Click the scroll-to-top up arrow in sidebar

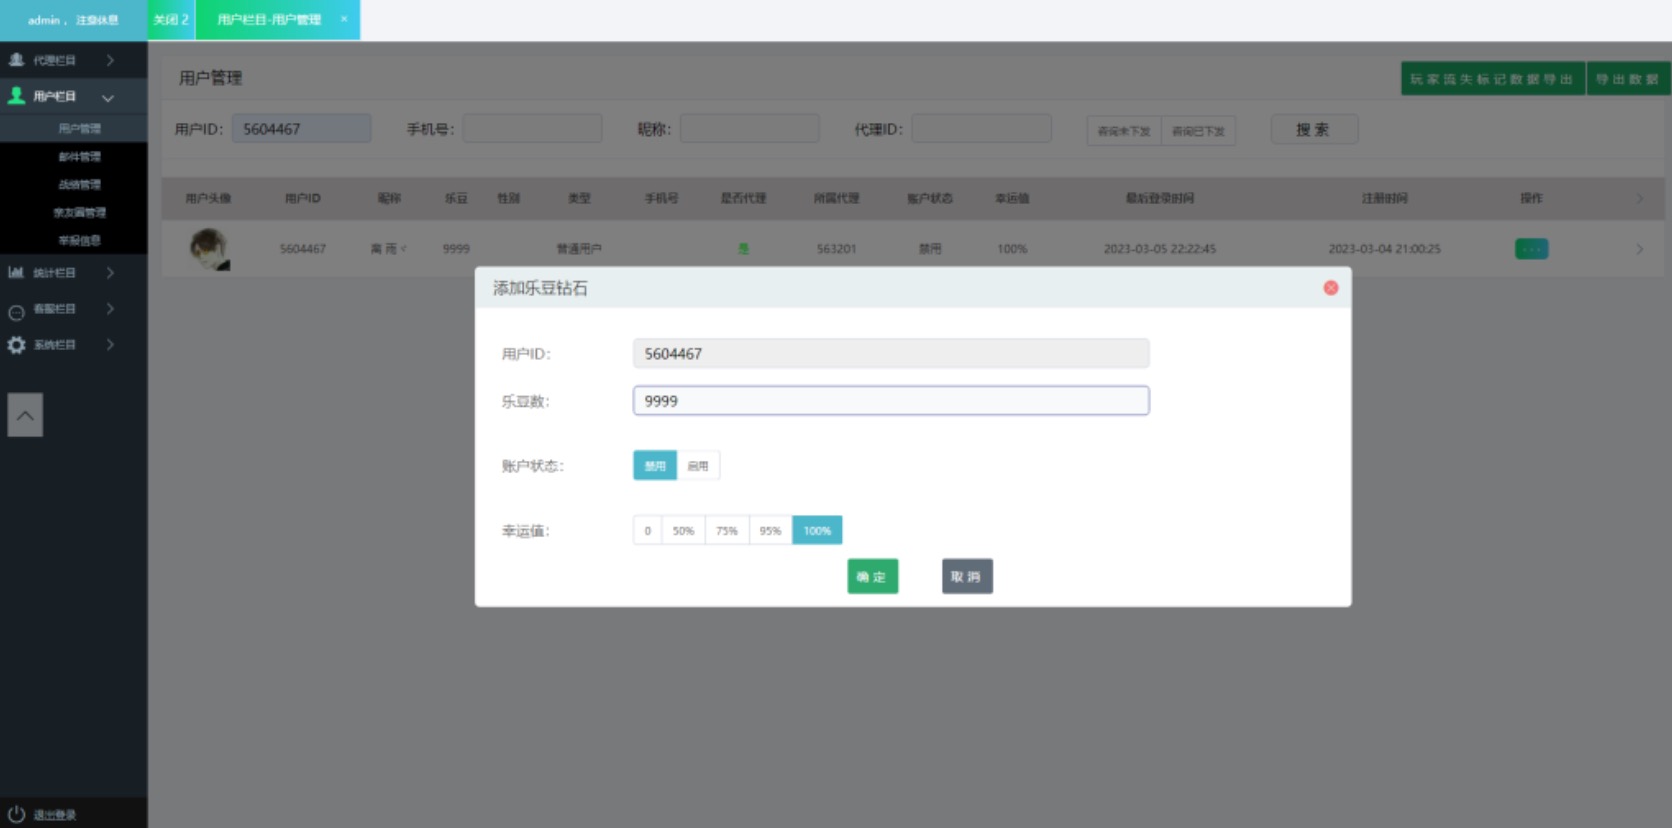[25, 415]
